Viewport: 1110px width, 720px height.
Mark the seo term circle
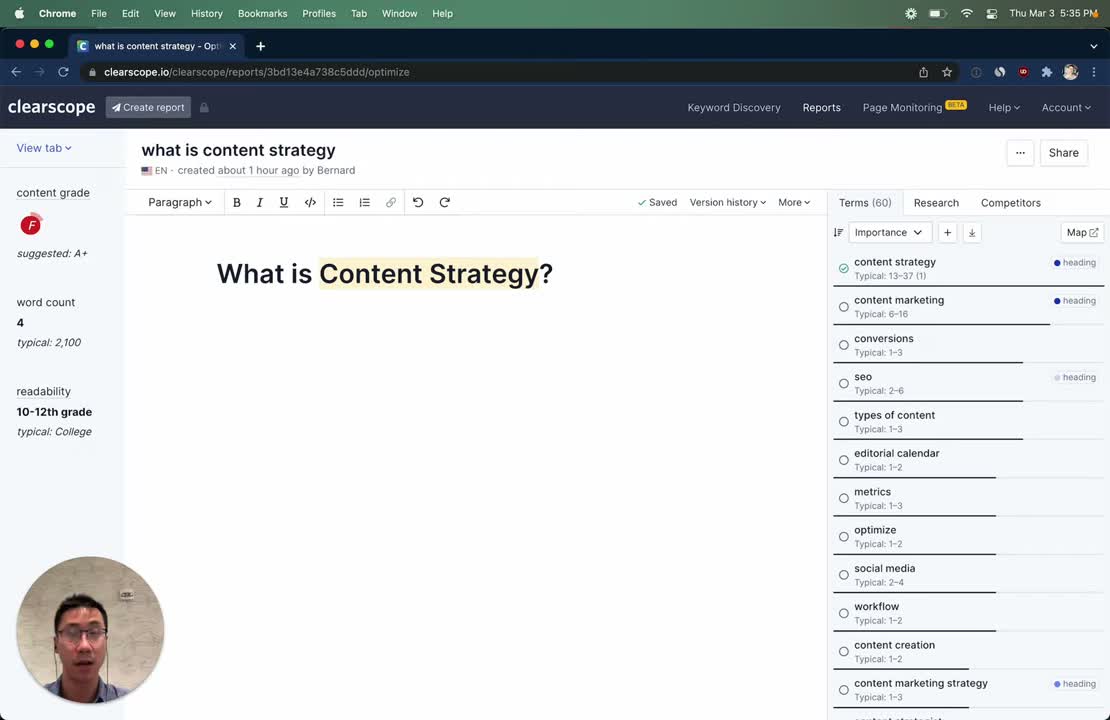(843, 383)
